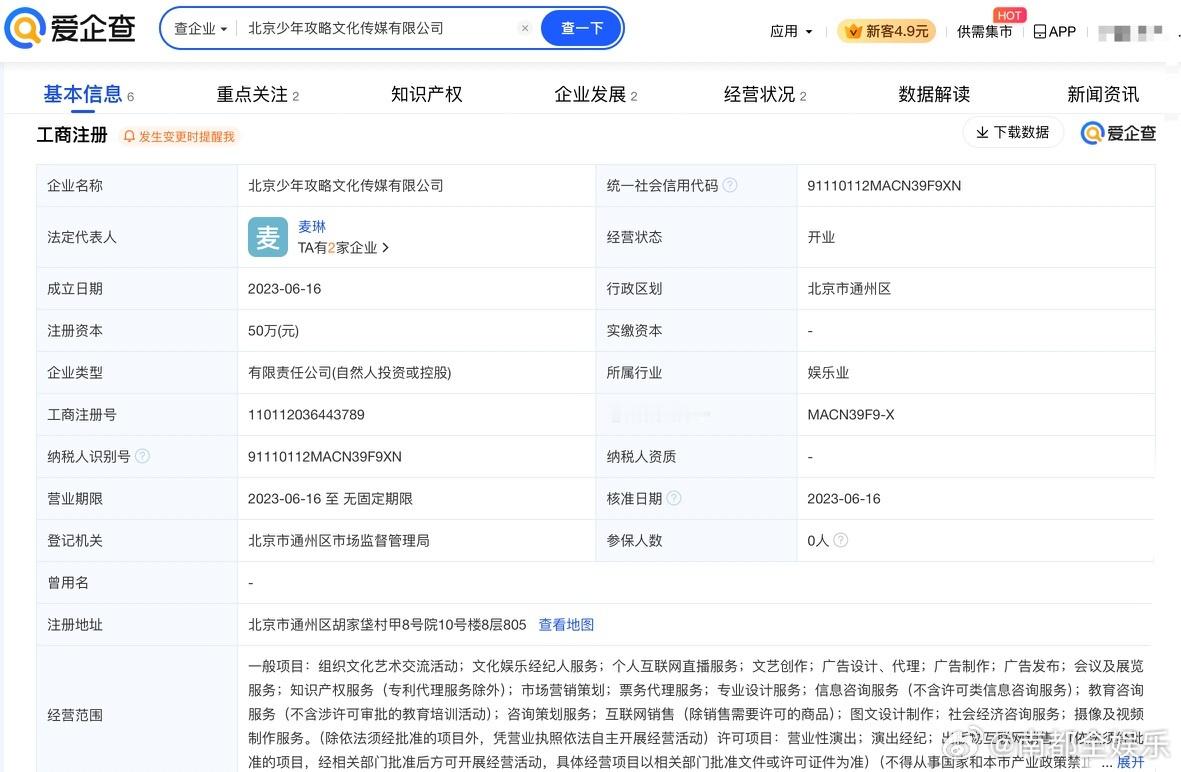
Task: Expand TA有2家企业 chevron link
Action: click(343, 248)
